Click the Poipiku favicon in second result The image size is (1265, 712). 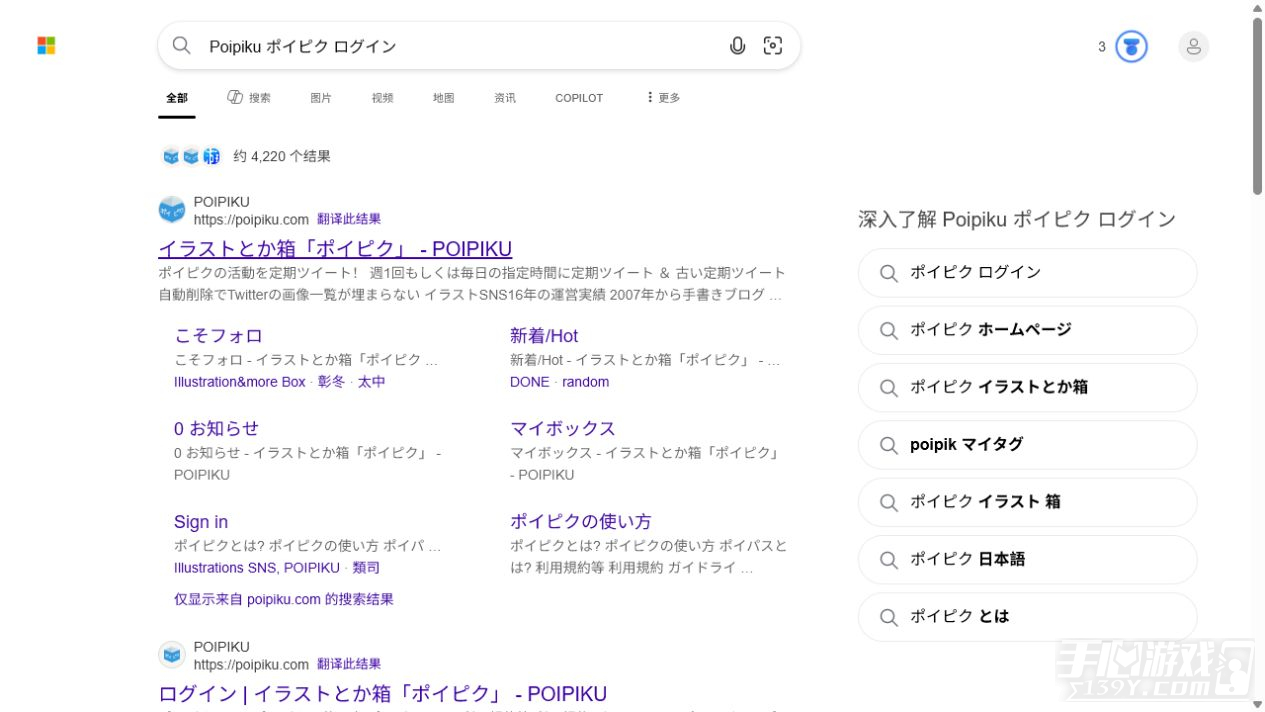click(172, 655)
